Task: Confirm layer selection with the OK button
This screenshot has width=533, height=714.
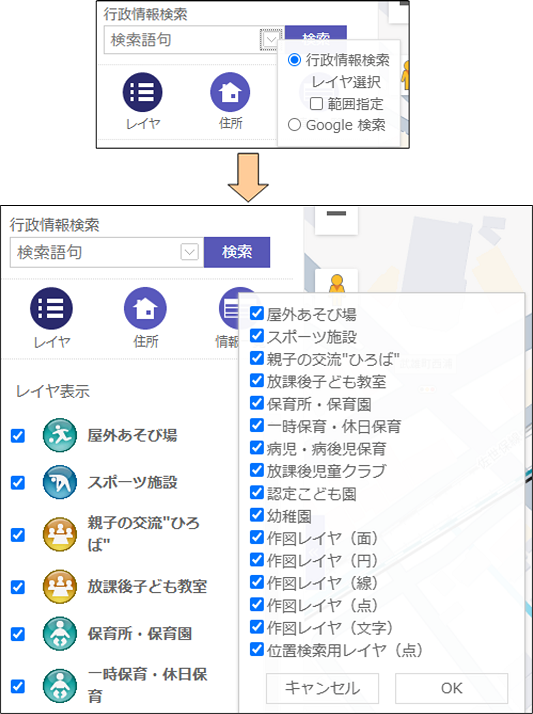Action: coord(452,688)
